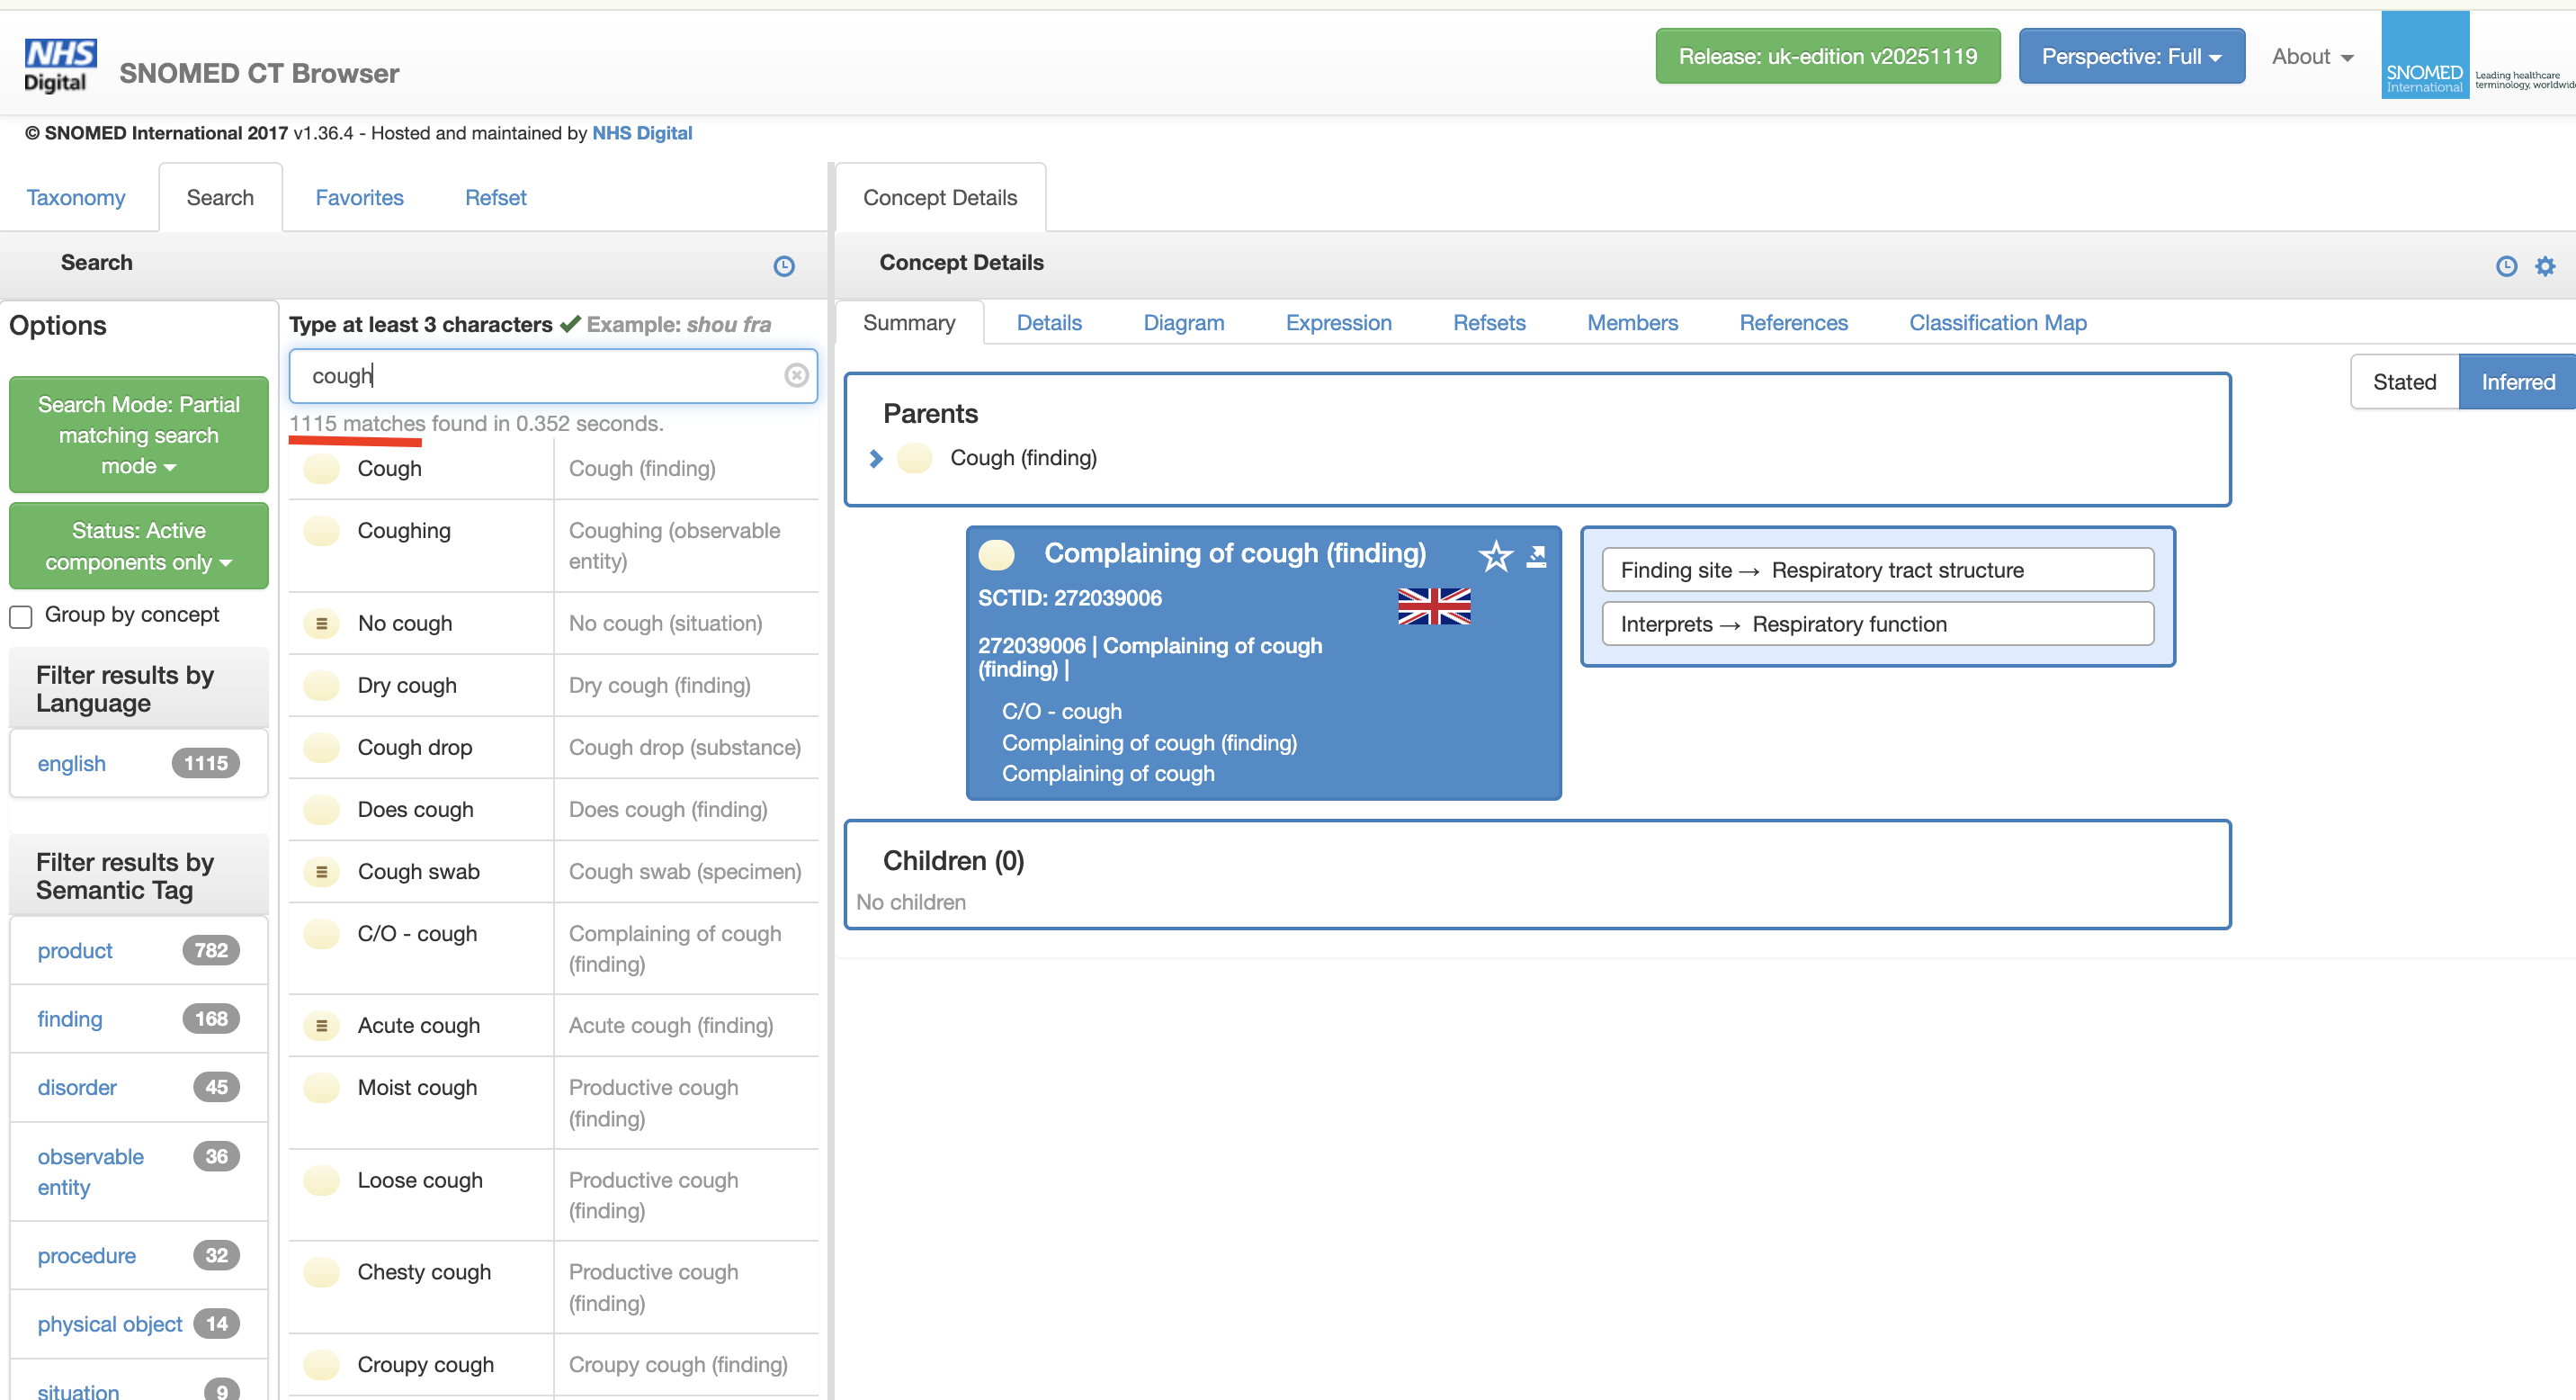Open the Search Mode dropdown
The height and width of the screenshot is (1400, 2576).
click(x=138, y=435)
